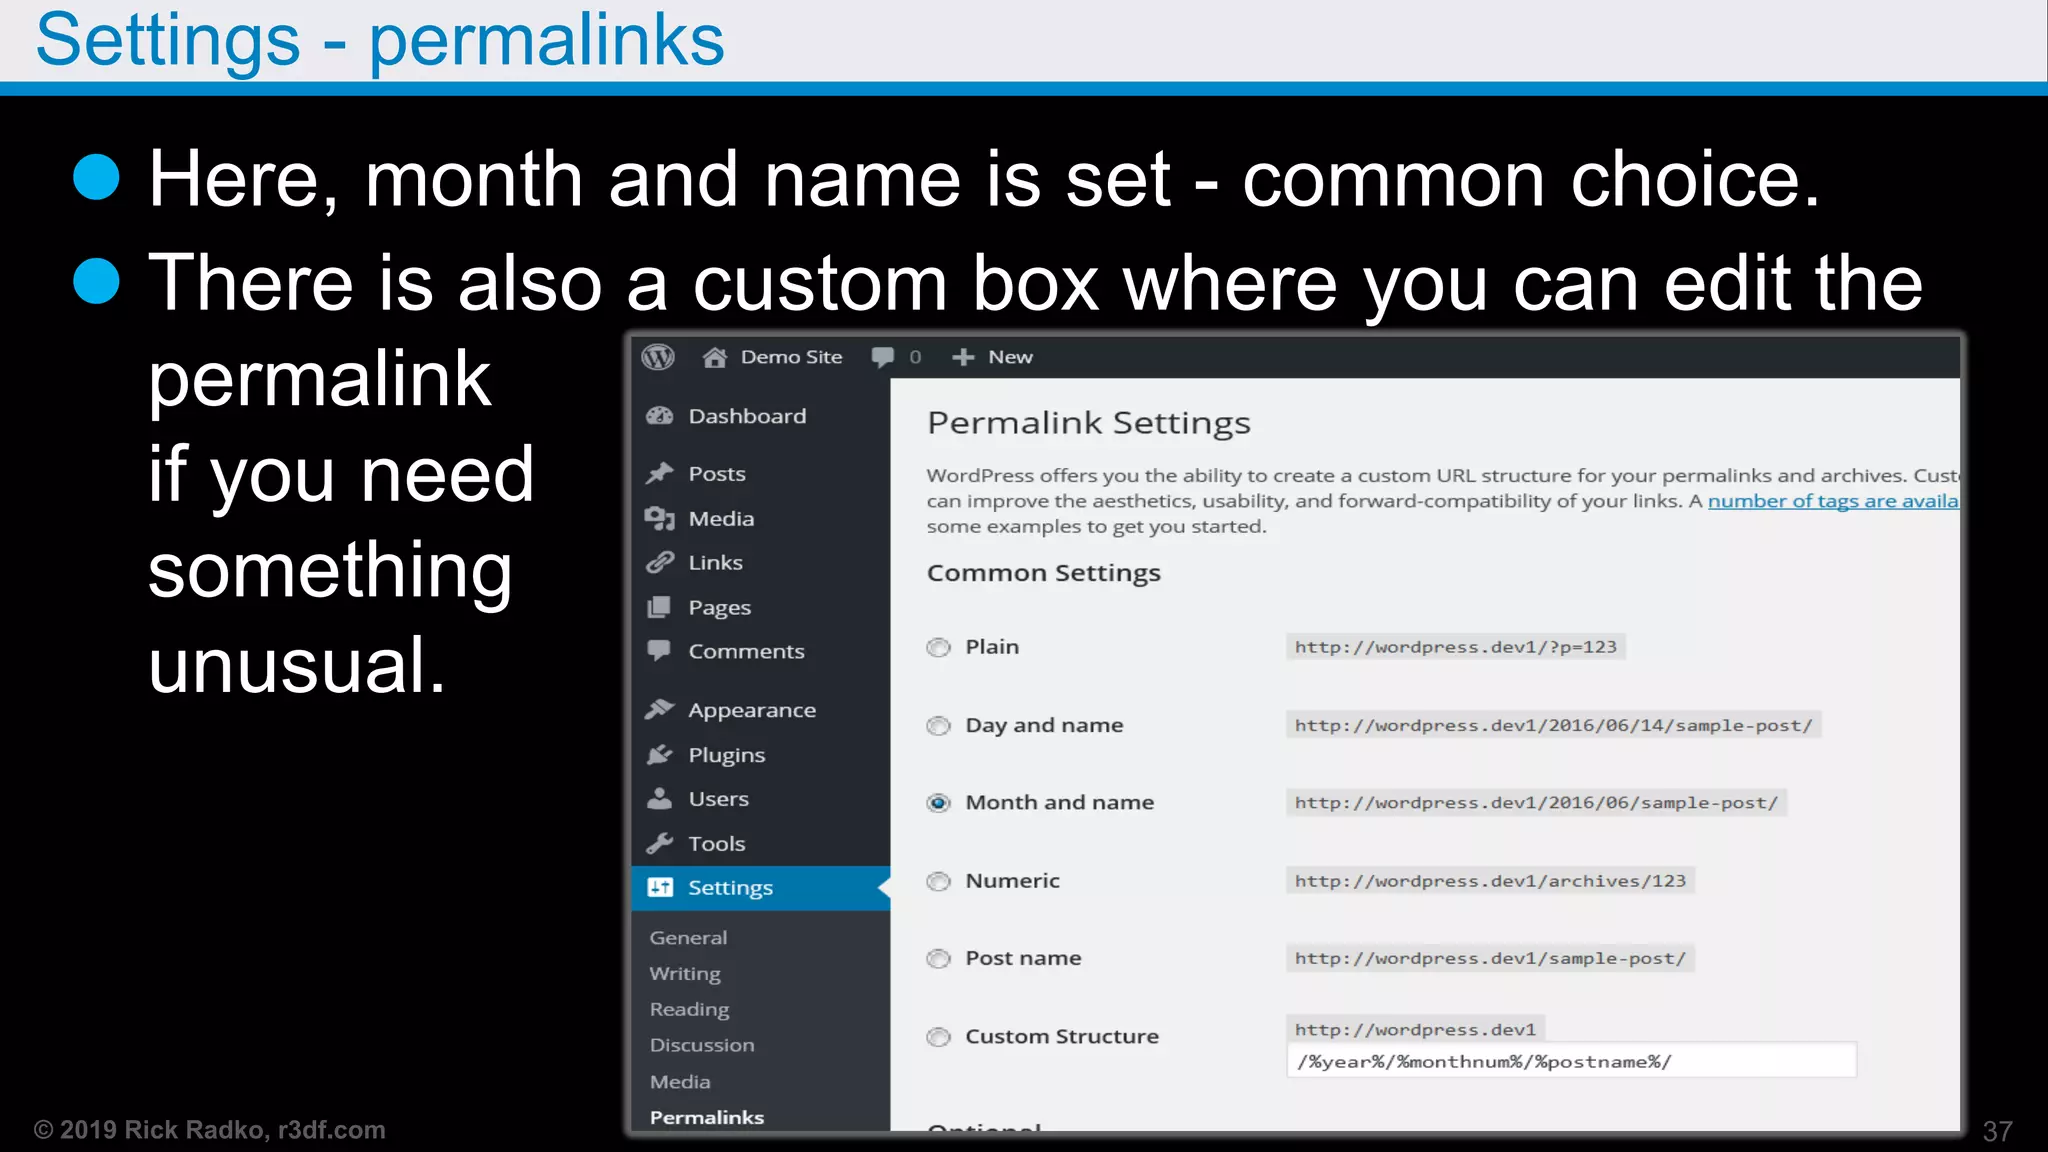Click the custom structure input field
The width and height of the screenshot is (2048, 1152).
[x=1571, y=1061]
